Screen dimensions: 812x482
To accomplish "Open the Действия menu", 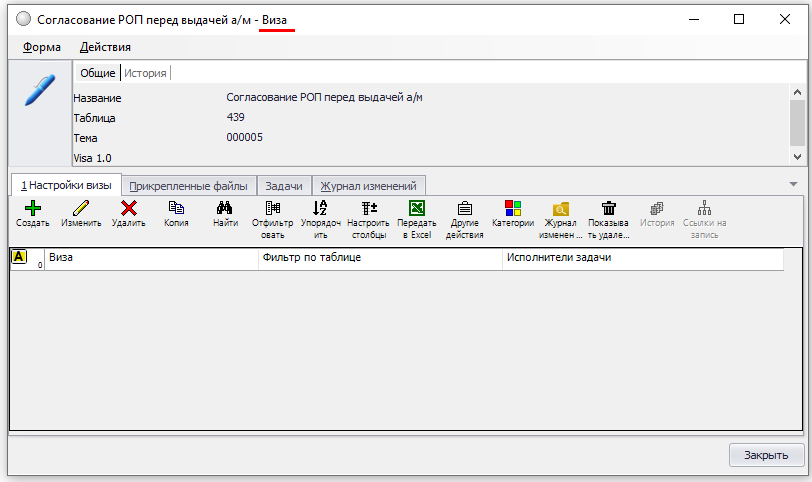I will point(106,47).
